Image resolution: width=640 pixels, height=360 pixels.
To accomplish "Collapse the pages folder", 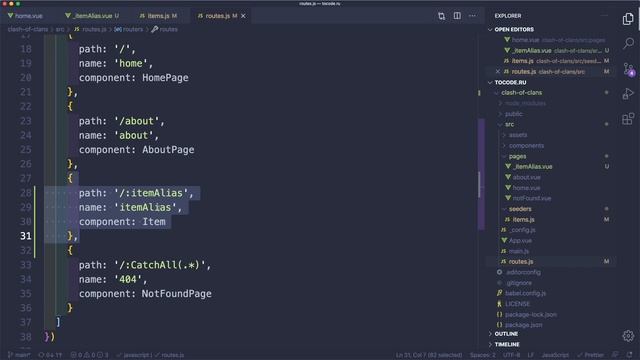I will coord(517,156).
